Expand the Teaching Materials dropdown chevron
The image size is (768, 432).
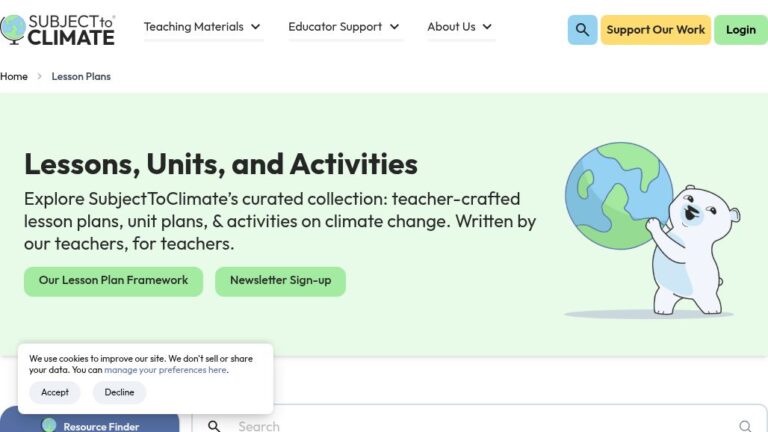256,27
